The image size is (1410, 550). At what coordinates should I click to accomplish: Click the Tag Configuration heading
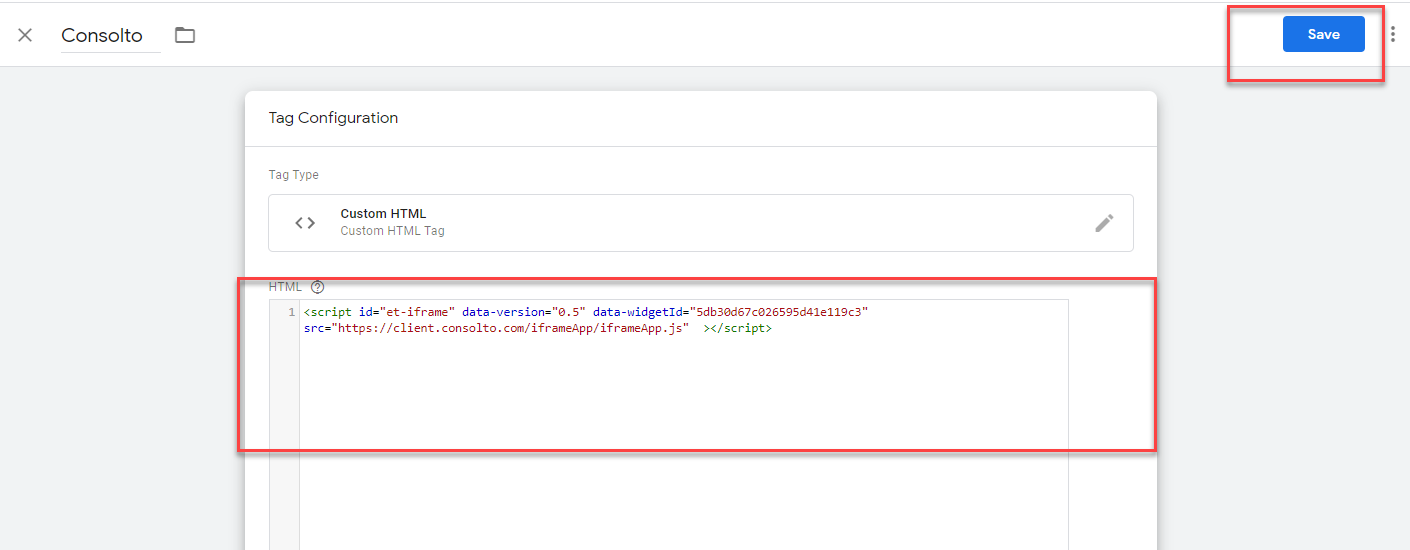(333, 118)
